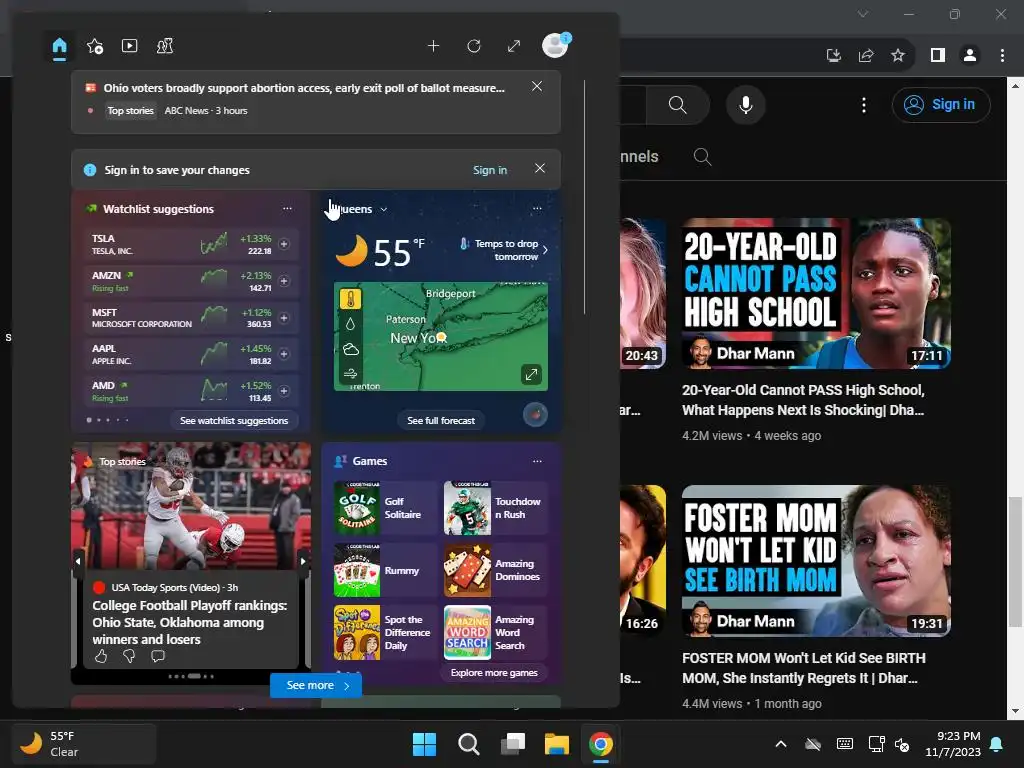Viewport: 1024px width, 768px height.
Task: Click YouTube Sign in button
Action: 941,104
